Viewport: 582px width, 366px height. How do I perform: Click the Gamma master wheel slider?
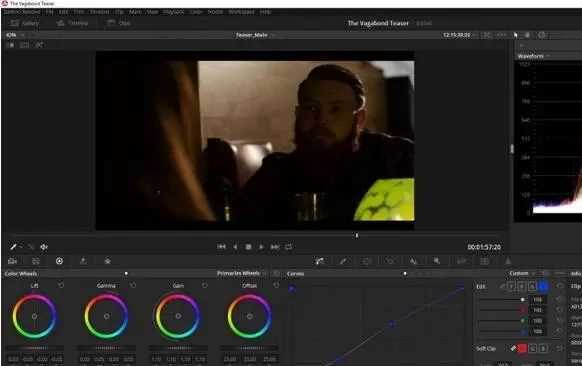pos(107,348)
